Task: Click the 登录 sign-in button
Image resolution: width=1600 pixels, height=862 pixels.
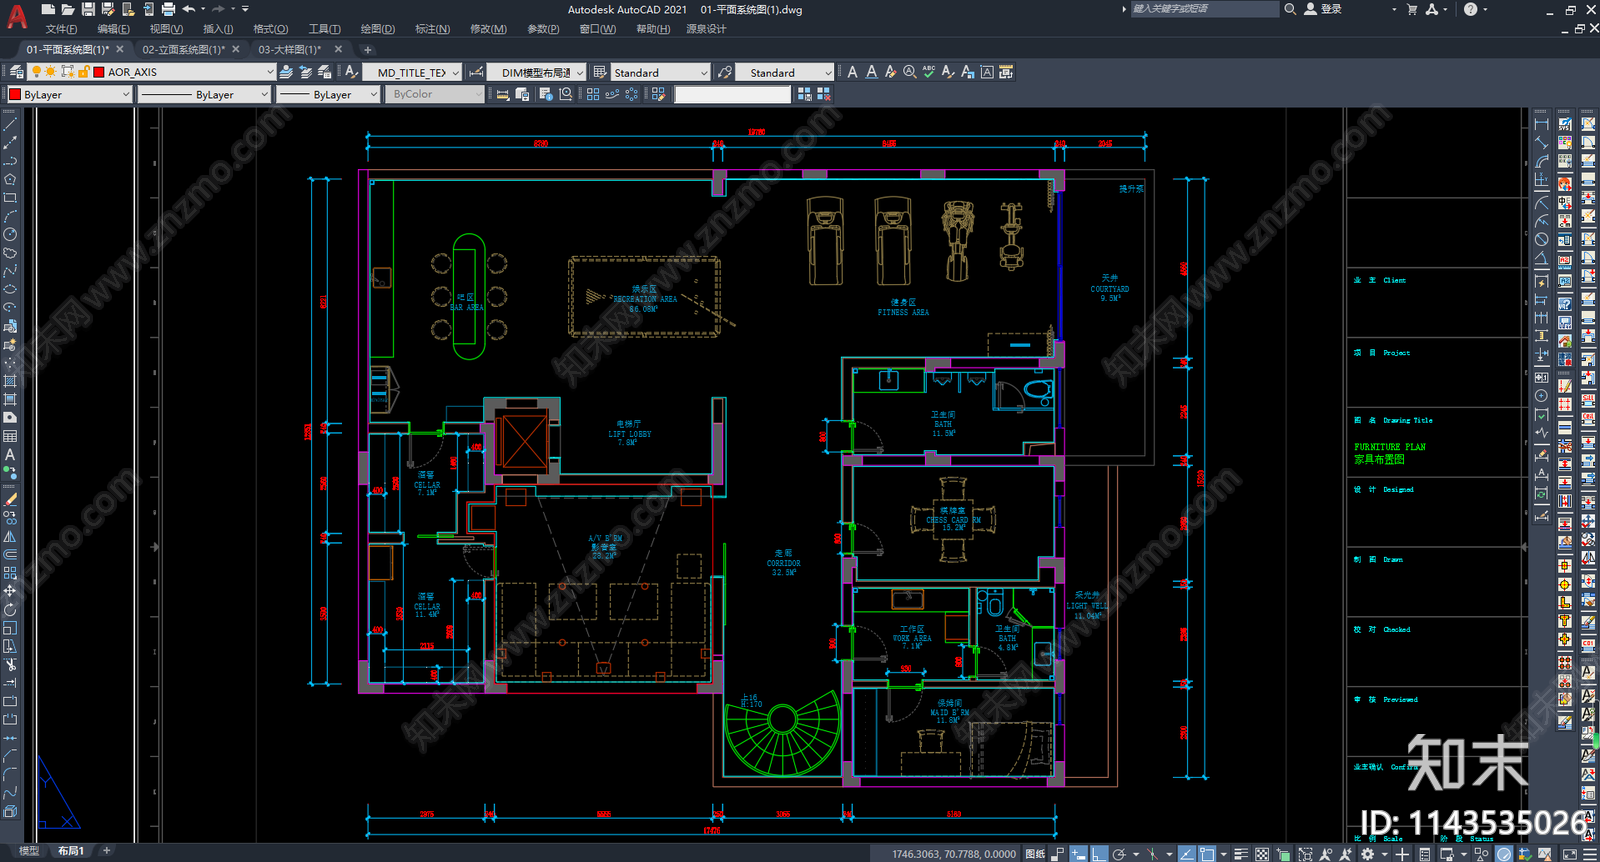Action: tap(1323, 9)
